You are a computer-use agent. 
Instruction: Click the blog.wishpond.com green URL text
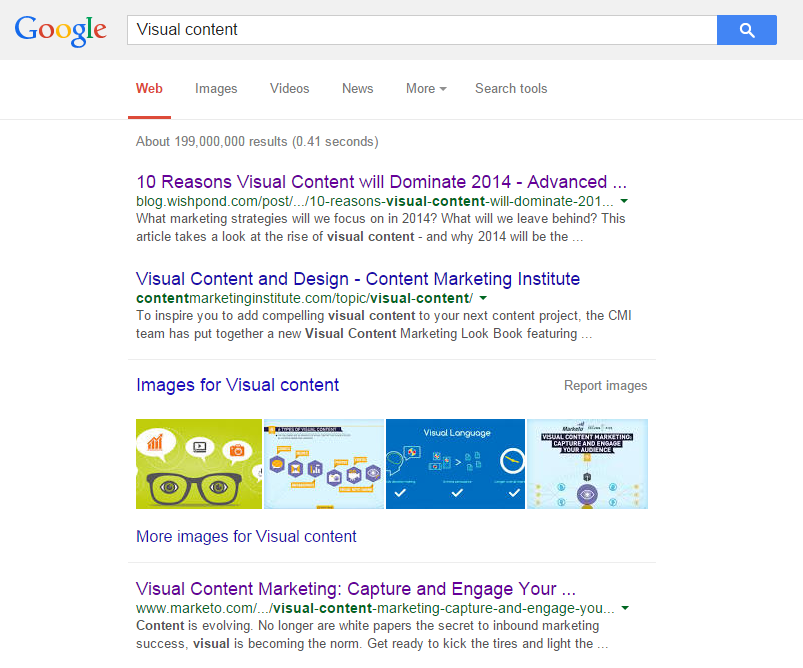[375, 201]
